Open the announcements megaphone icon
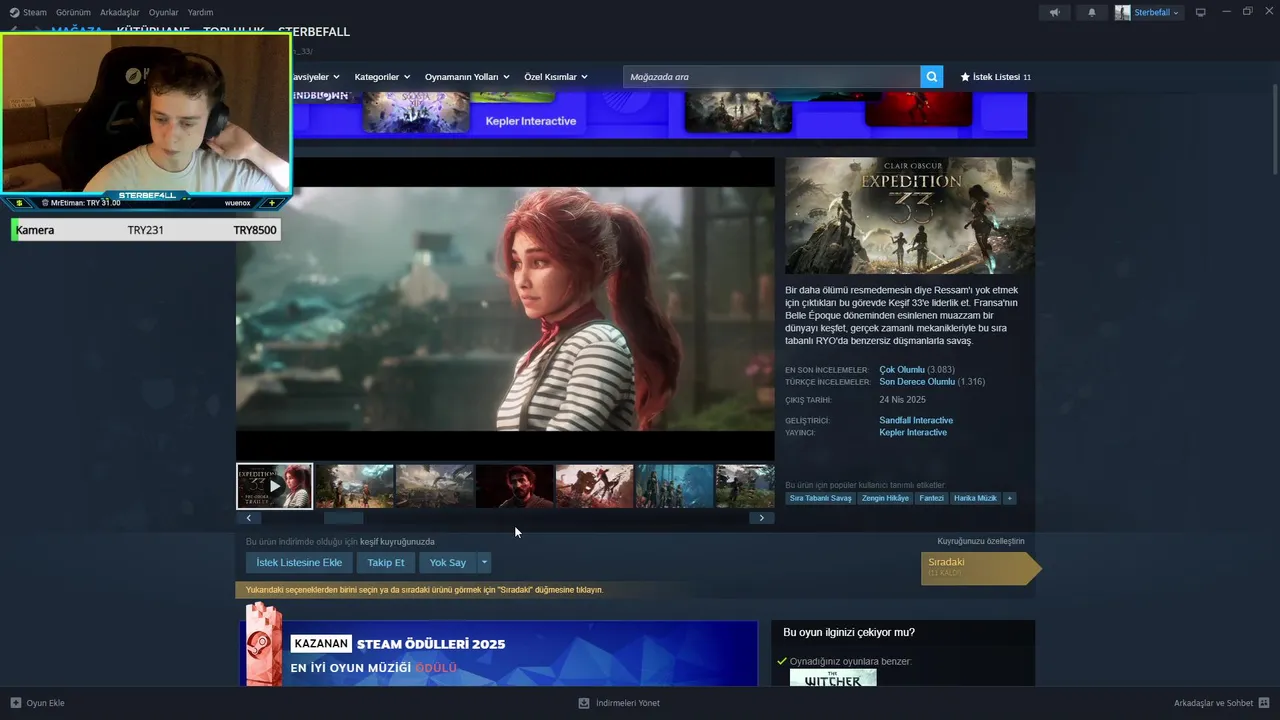The image size is (1280, 720). click(1054, 12)
